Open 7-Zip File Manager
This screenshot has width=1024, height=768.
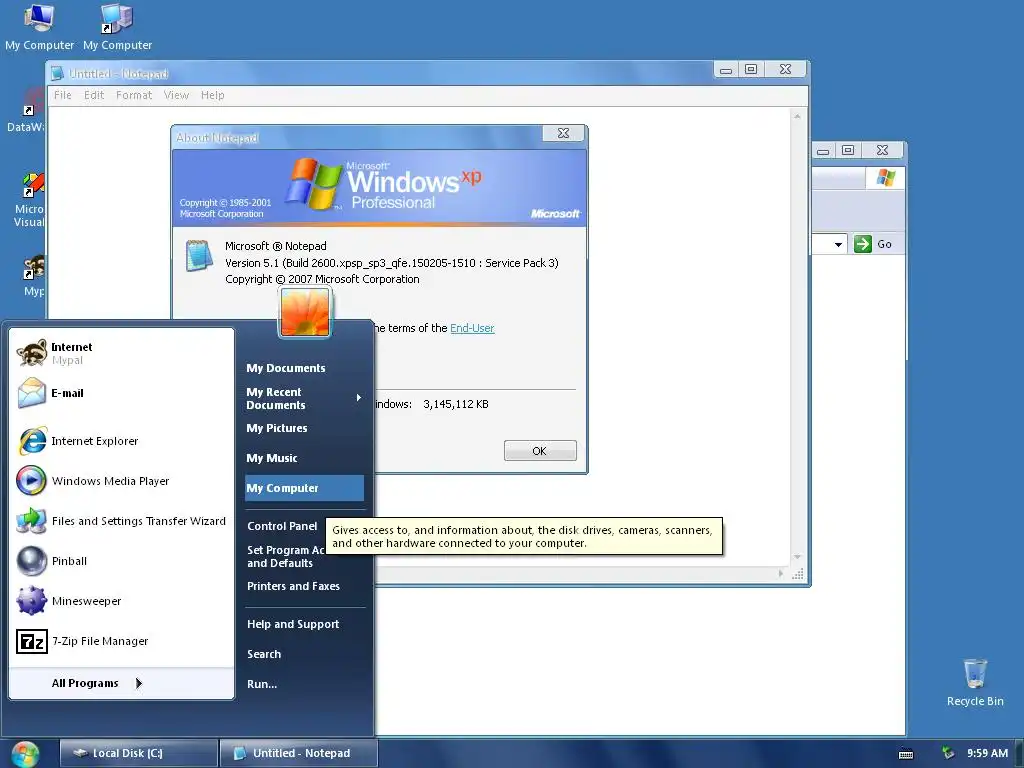pos(121,641)
